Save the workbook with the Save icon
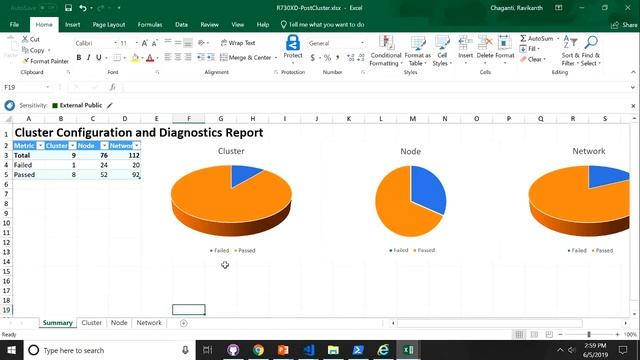Image resolution: width=640 pixels, height=360 pixels. [68, 8]
